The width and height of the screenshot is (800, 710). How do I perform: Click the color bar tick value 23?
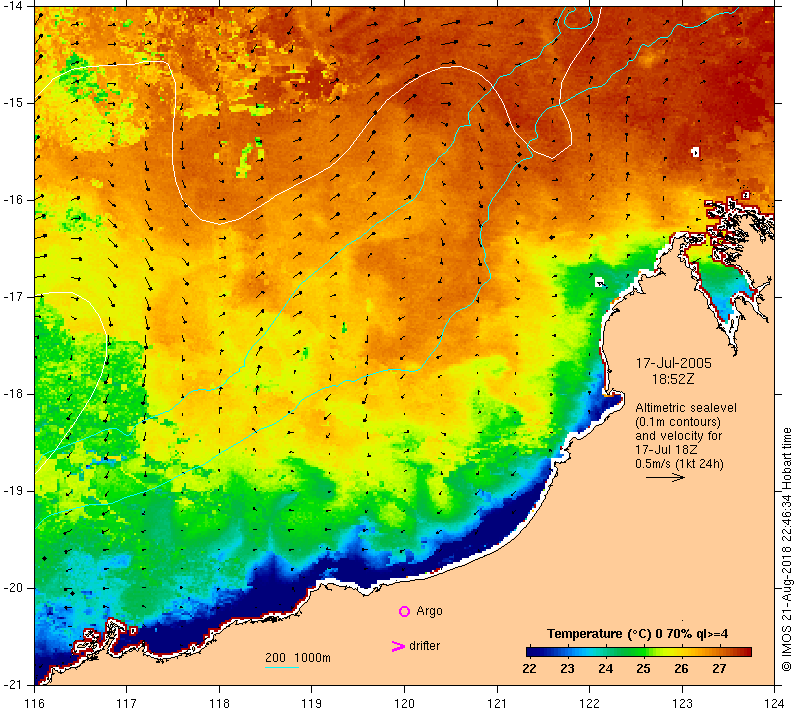click(x=567, y=669)
